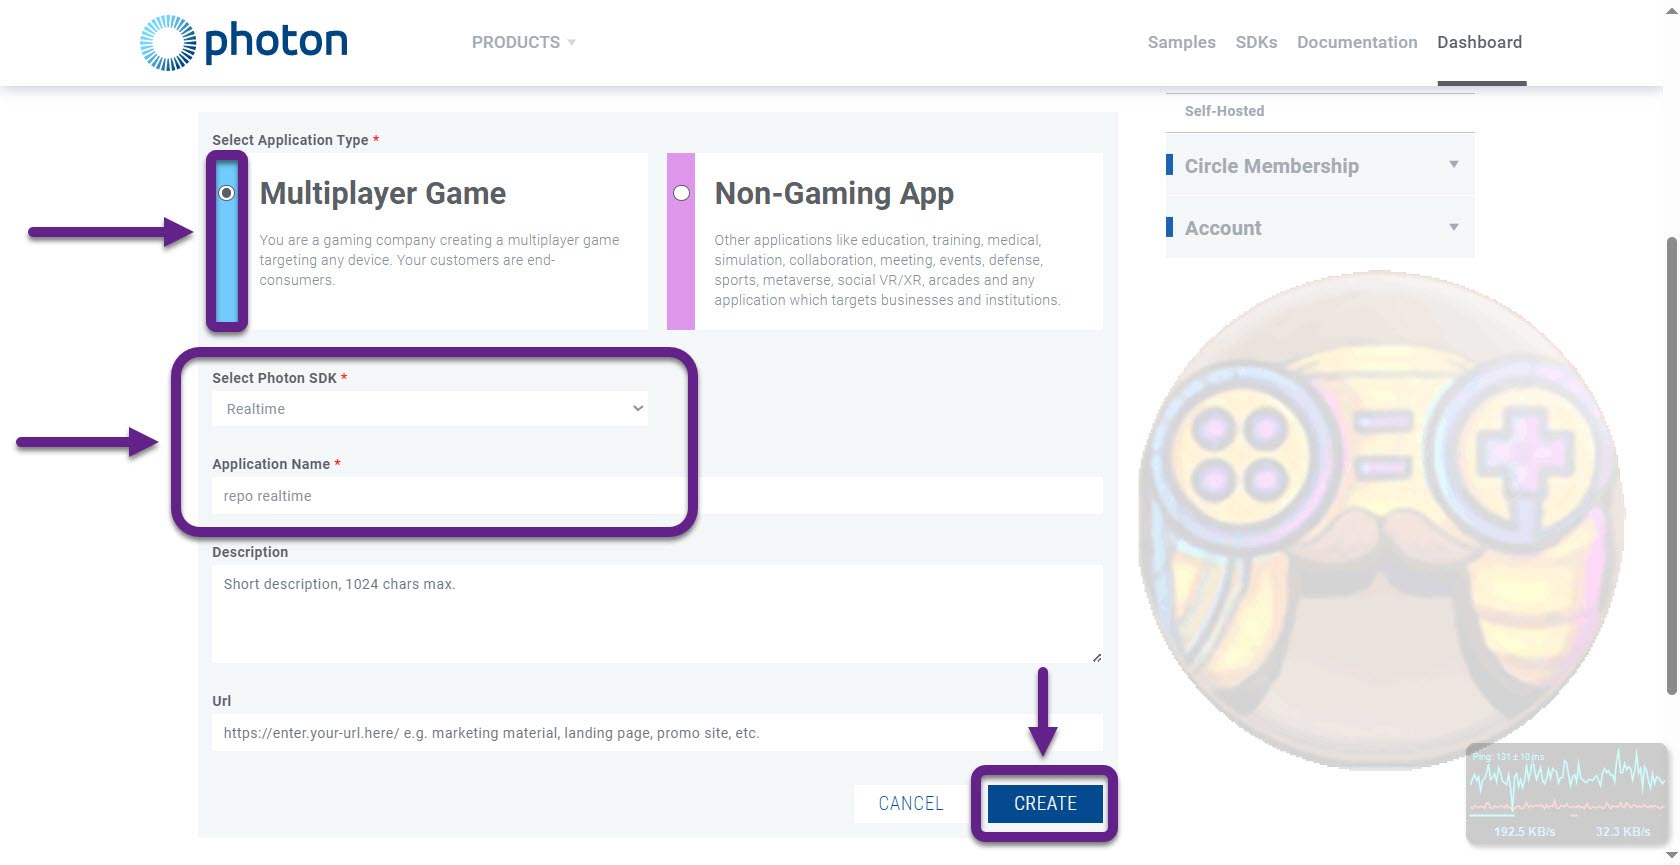
Task: Click the CANCEL button
Action: click(911, 804)
